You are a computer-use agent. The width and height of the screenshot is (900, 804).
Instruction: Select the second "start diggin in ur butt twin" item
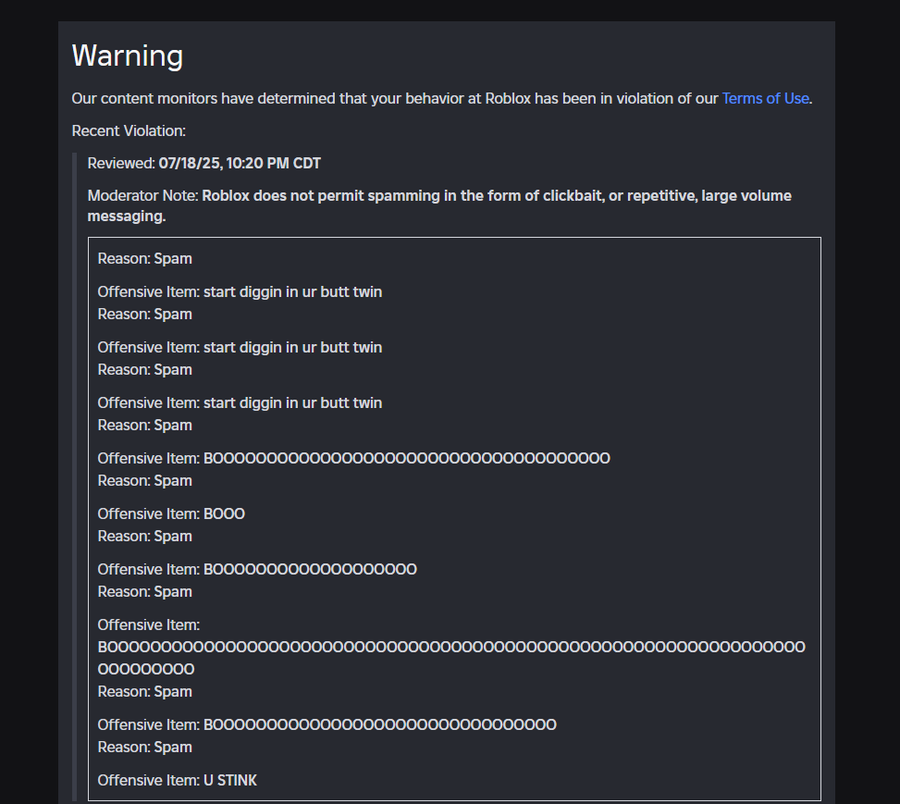click(292, 347)
